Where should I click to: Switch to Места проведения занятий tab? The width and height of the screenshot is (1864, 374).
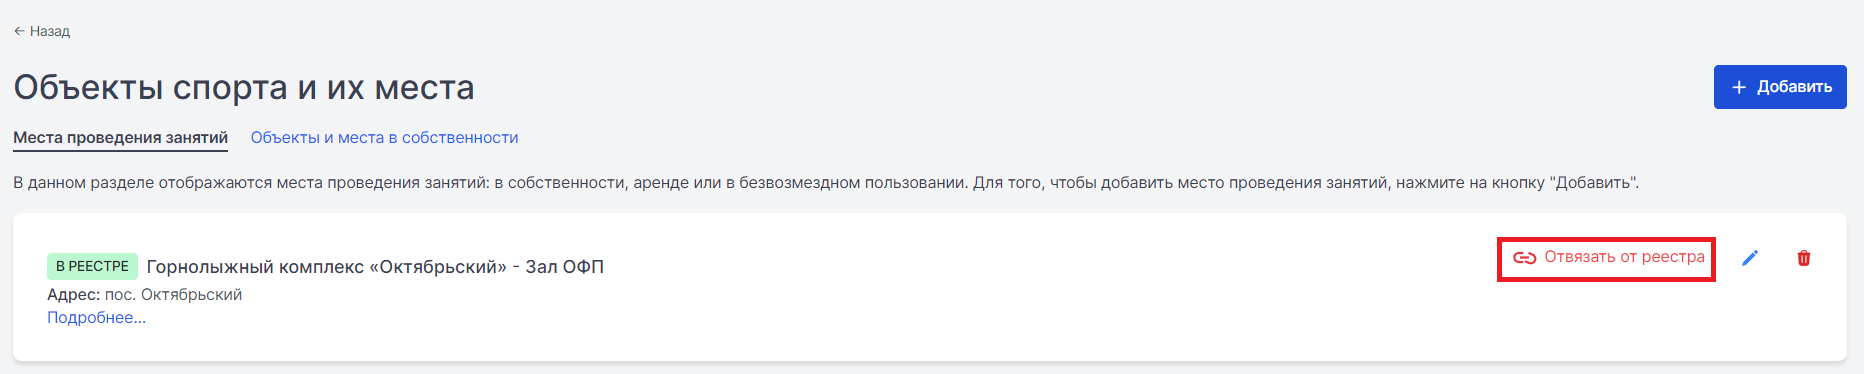[x=120, y=138]
